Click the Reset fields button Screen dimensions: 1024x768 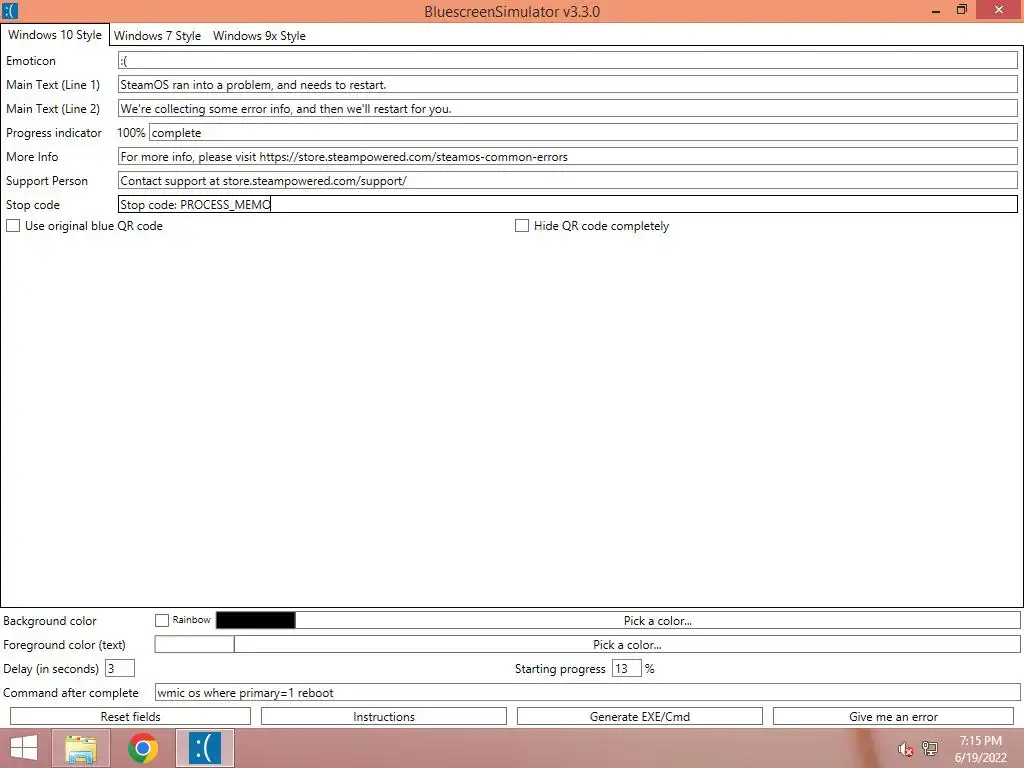(x=130, y=716)
